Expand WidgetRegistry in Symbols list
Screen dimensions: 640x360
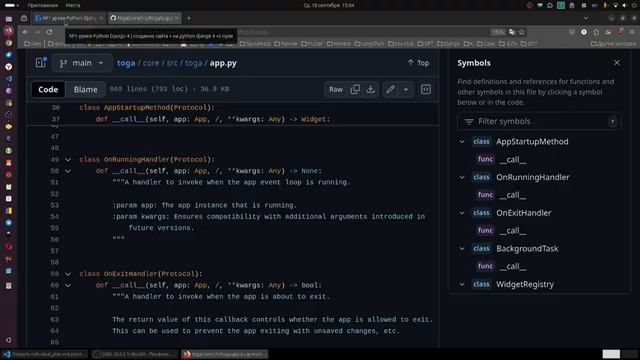click(462, 284)
